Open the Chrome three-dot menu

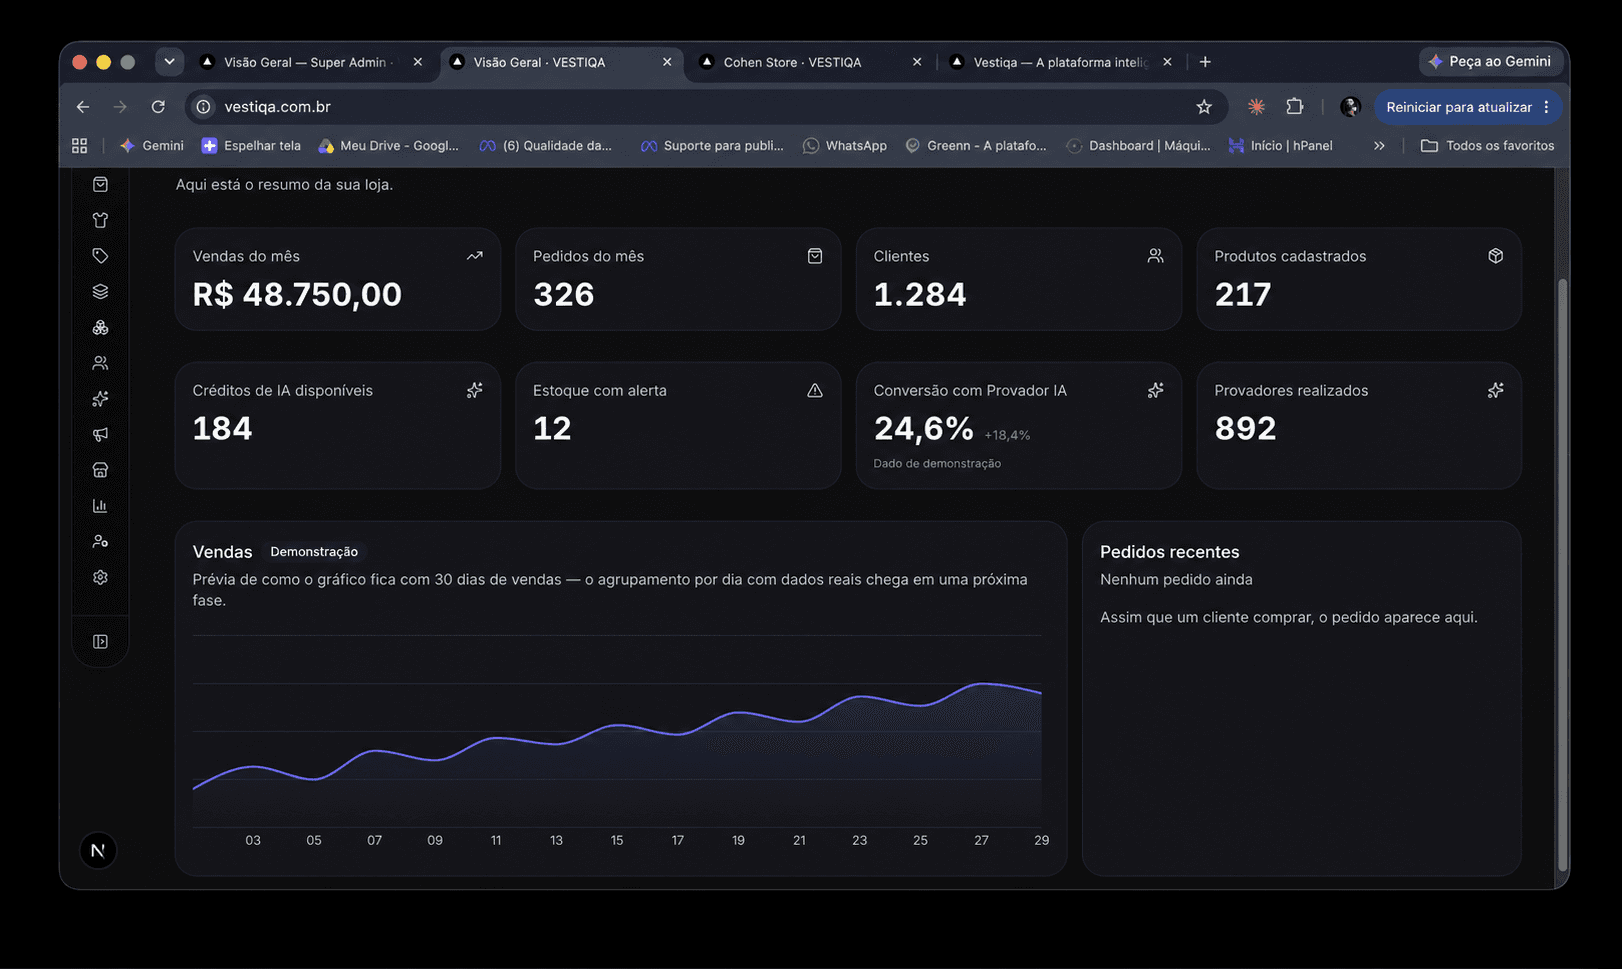point(1547,107)
